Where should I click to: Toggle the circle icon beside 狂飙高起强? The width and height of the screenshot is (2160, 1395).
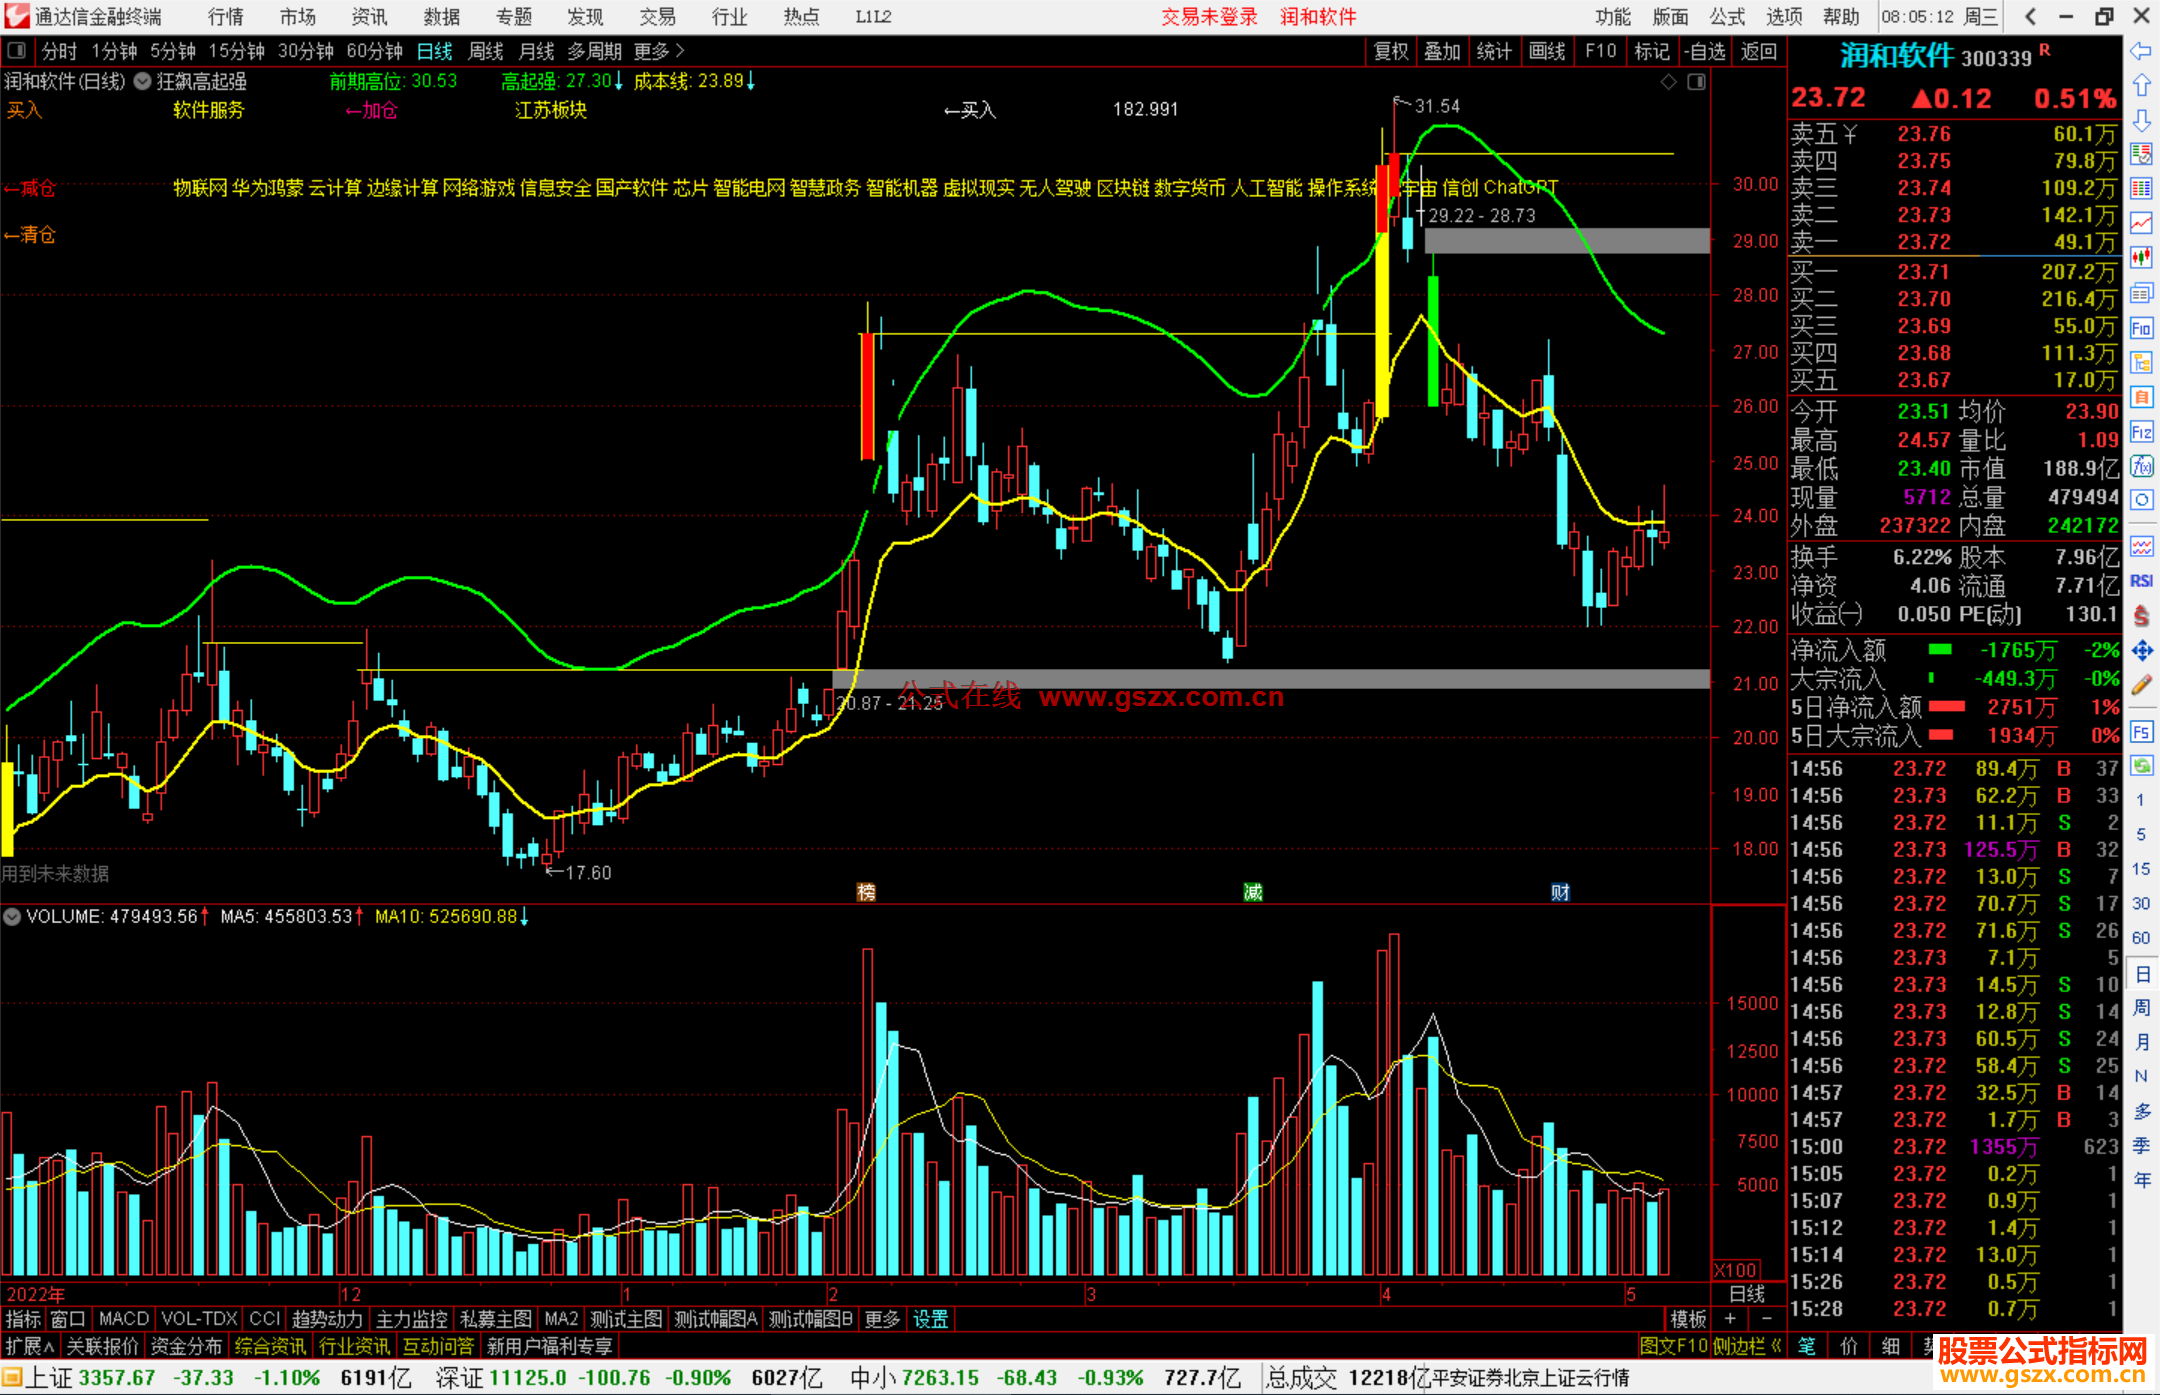(x=142, y=81)
